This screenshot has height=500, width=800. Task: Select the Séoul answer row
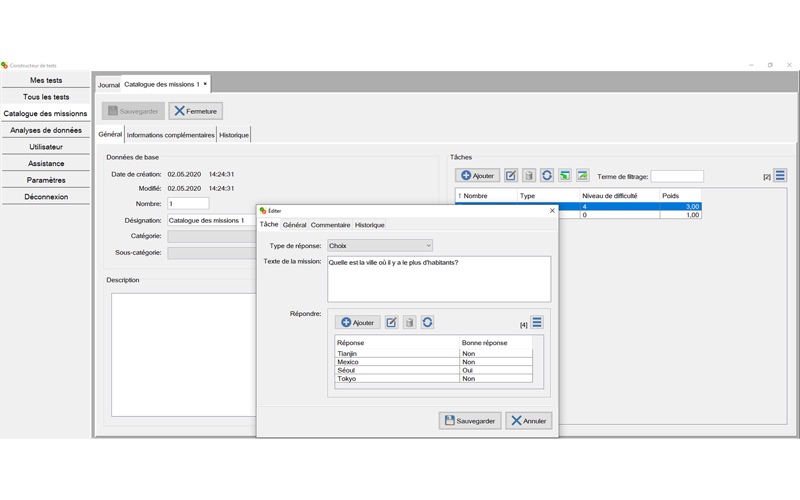pos(433,370)
